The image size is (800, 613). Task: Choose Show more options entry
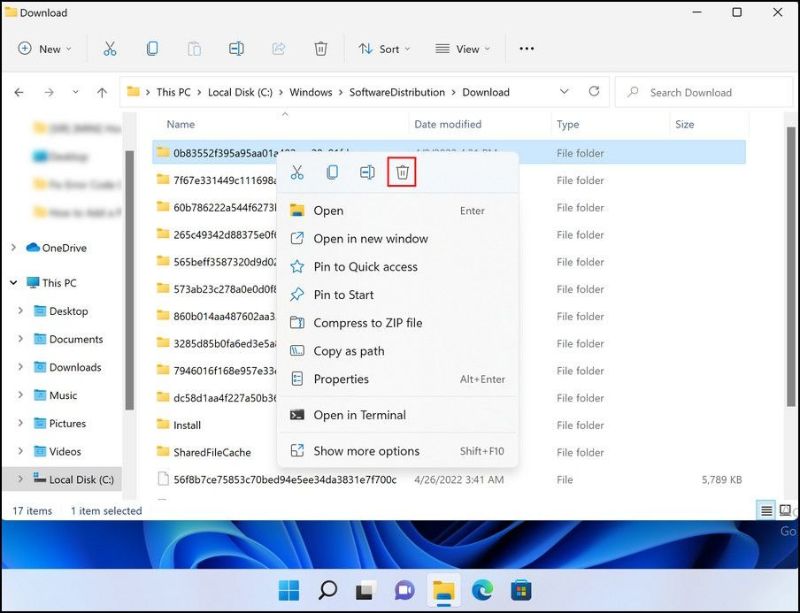(366, 451)
